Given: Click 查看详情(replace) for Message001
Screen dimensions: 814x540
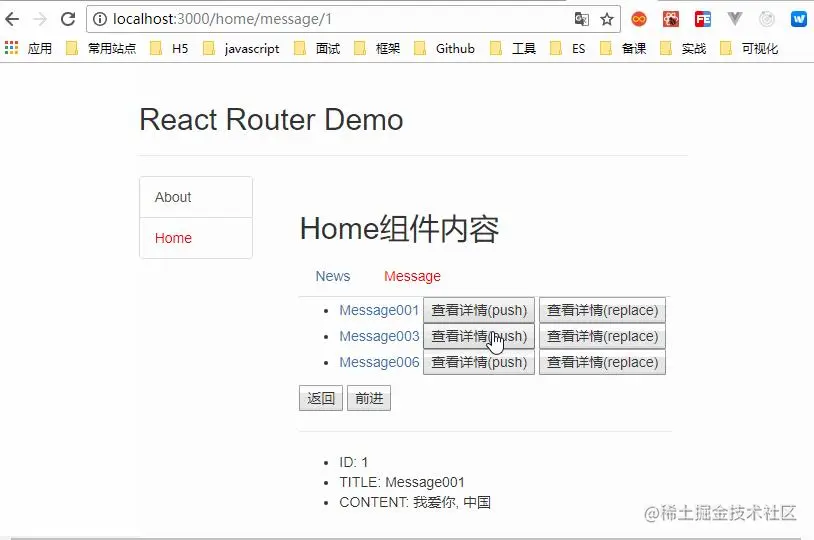Looking at the screenshot, I should tap(602, 310).
